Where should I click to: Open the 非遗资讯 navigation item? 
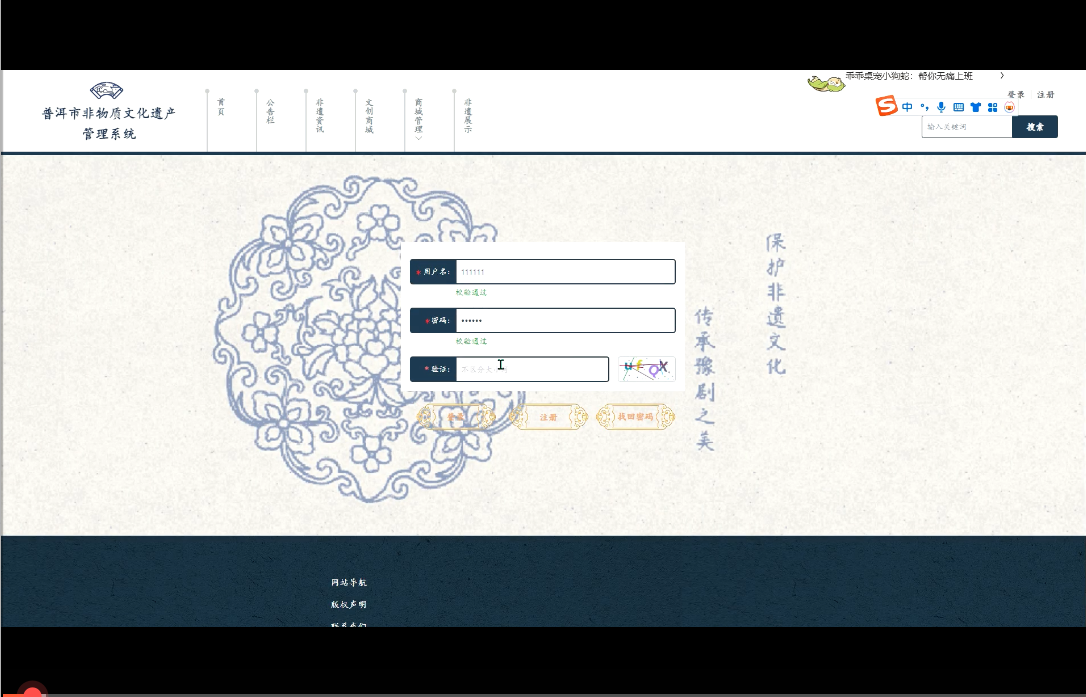(x=319, y=115)
